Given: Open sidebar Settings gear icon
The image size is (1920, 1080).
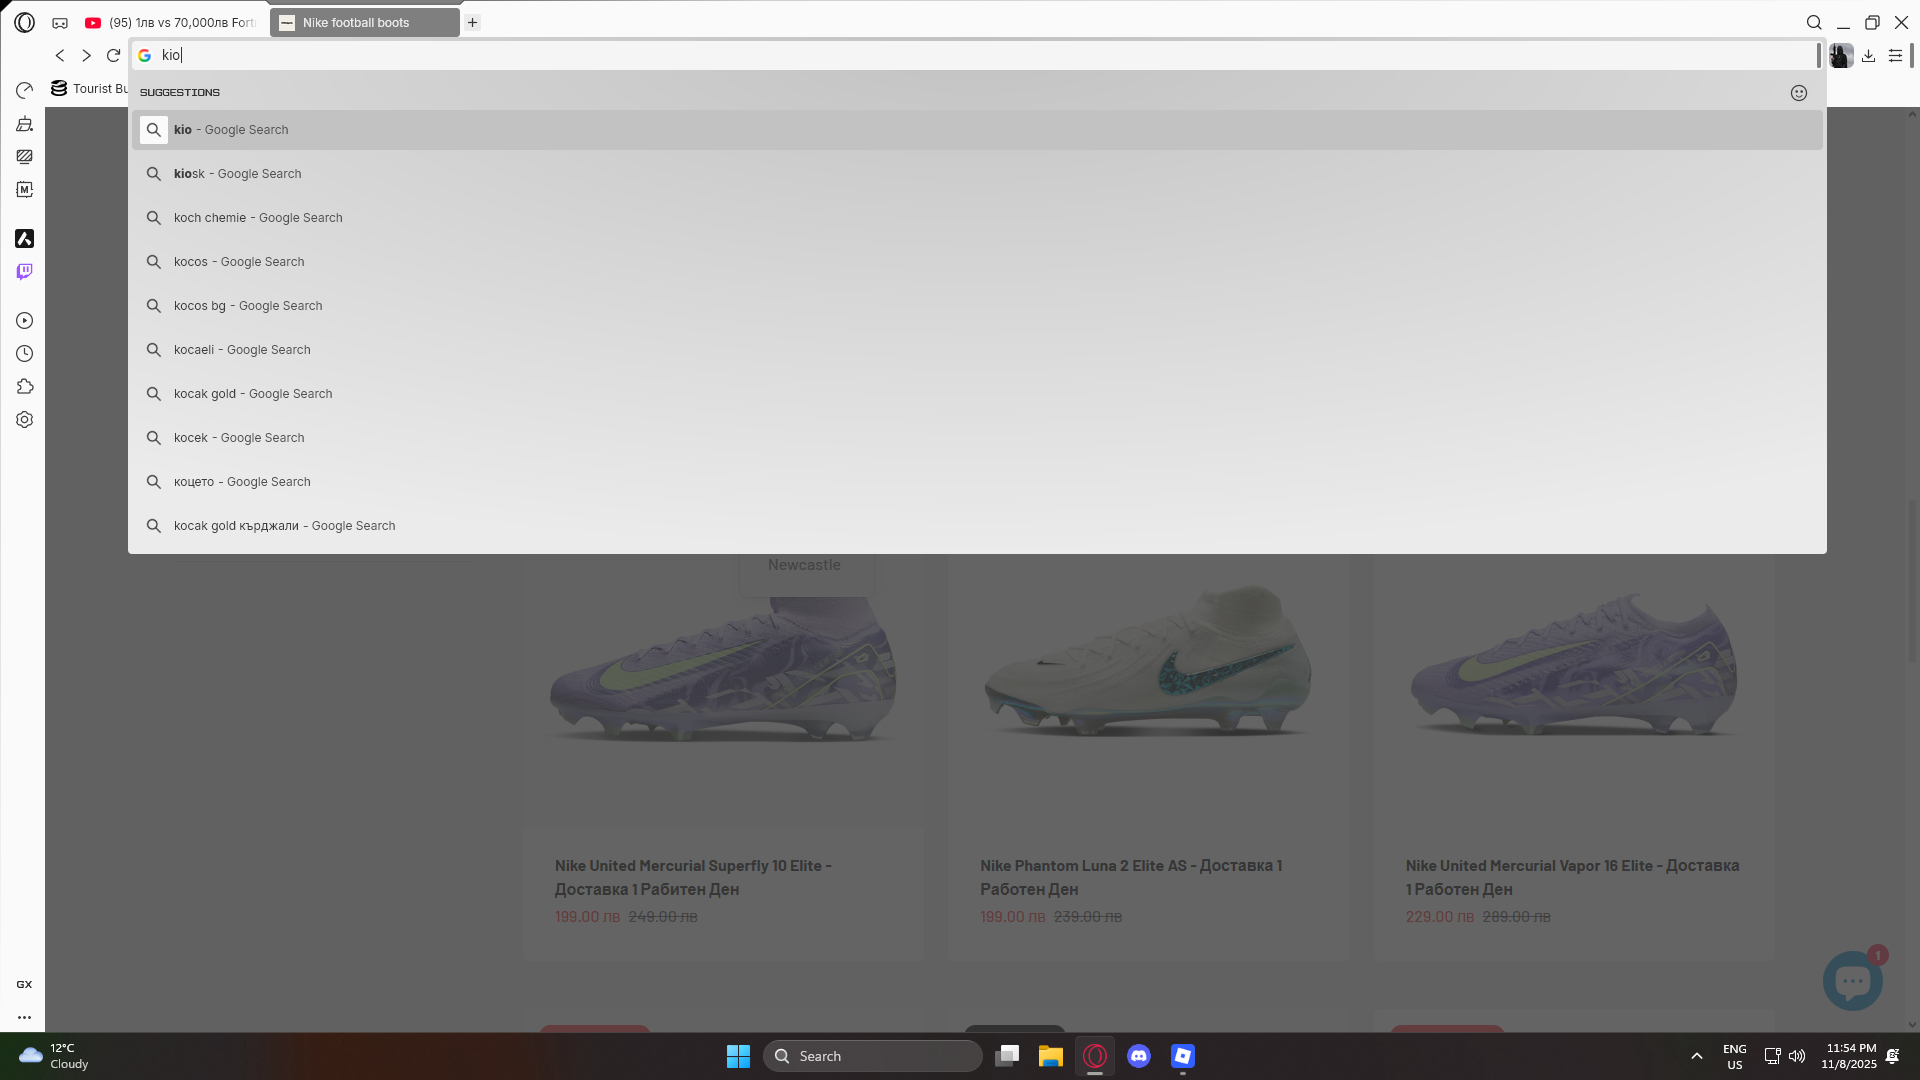Looking at the screenshot, I should pyautogui.click(x=24, y=420).
